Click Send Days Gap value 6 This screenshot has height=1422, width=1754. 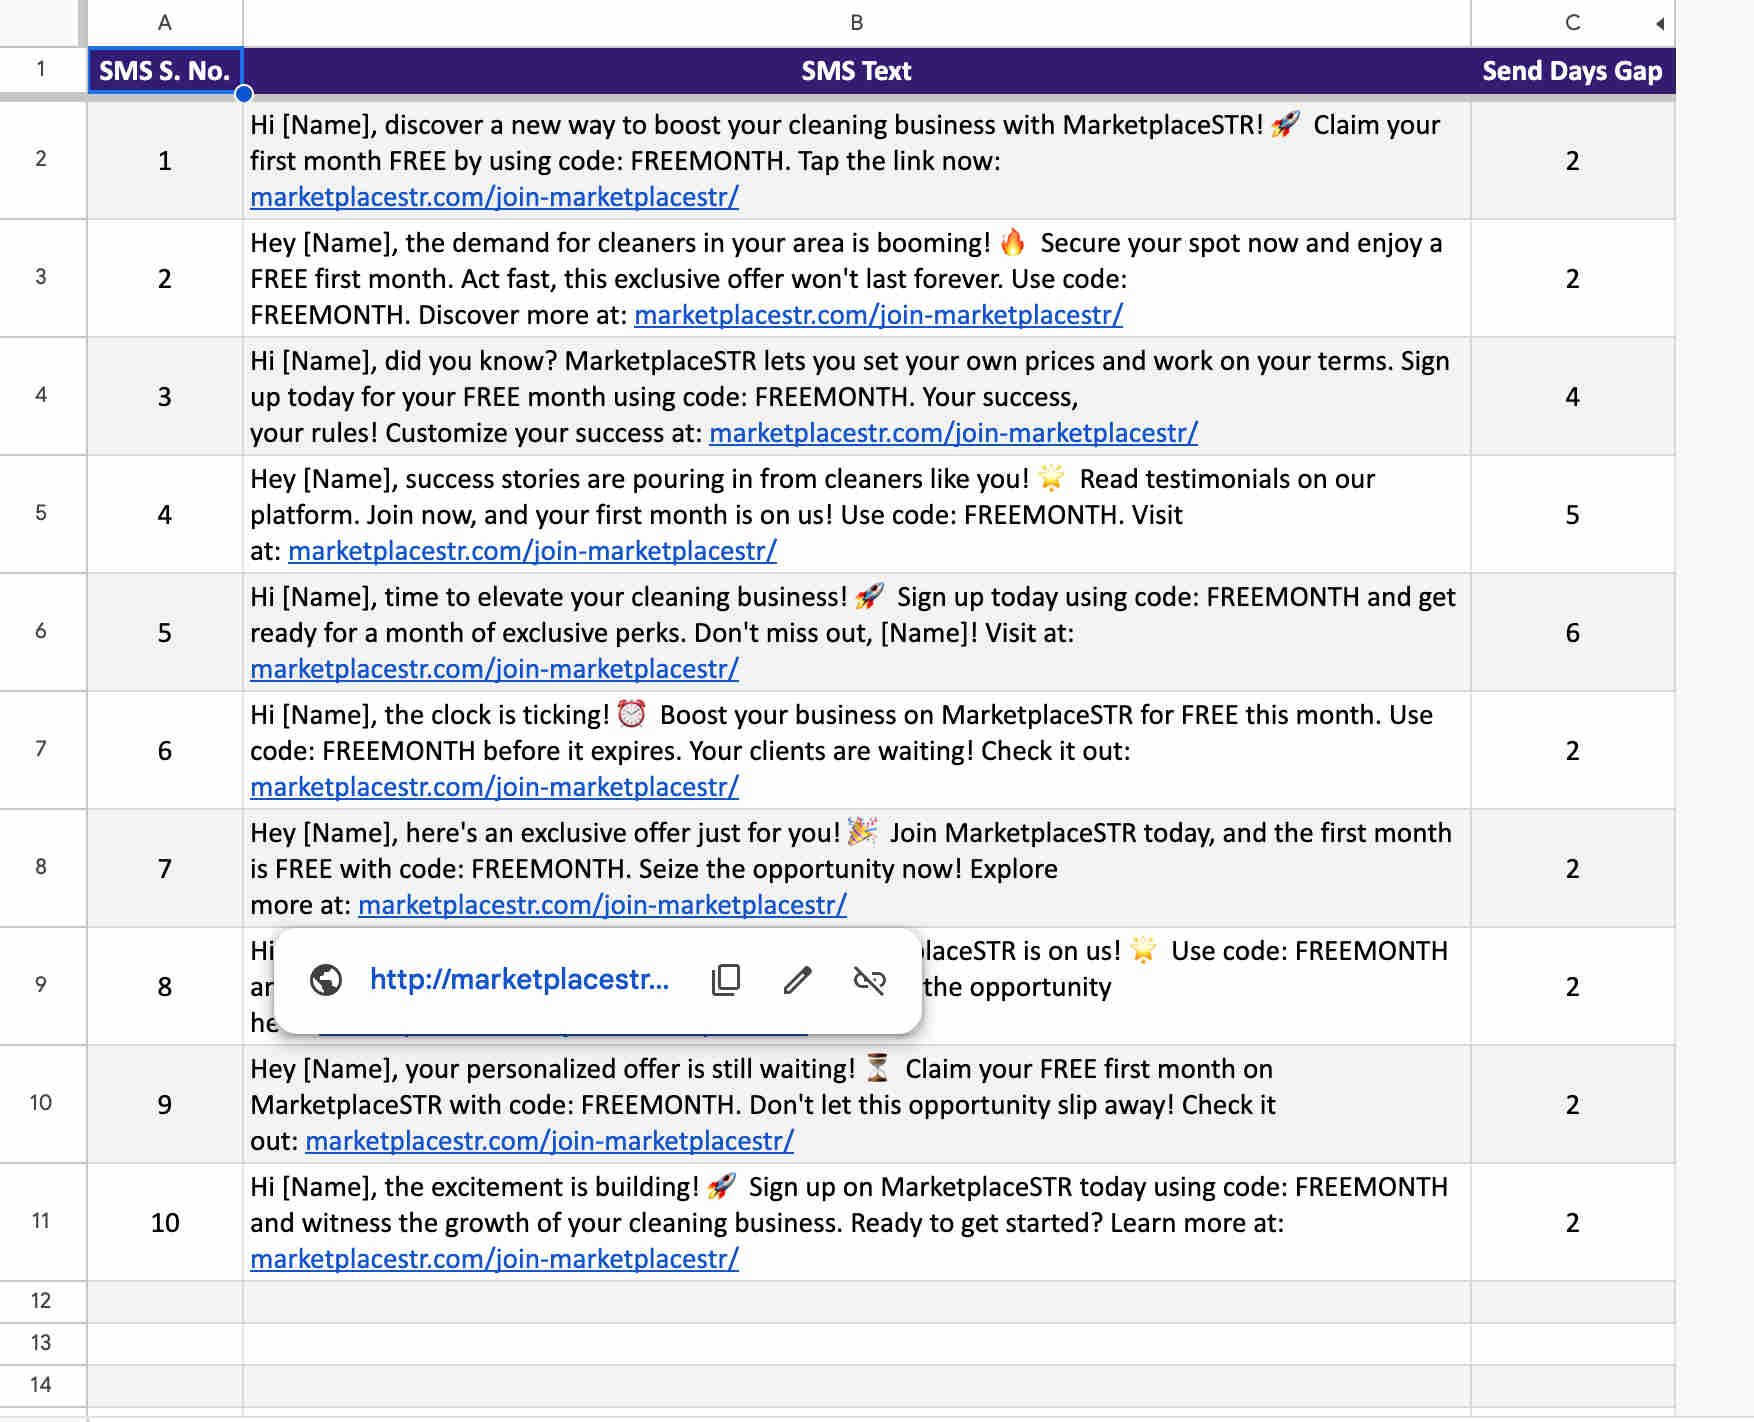[1572, 633]
